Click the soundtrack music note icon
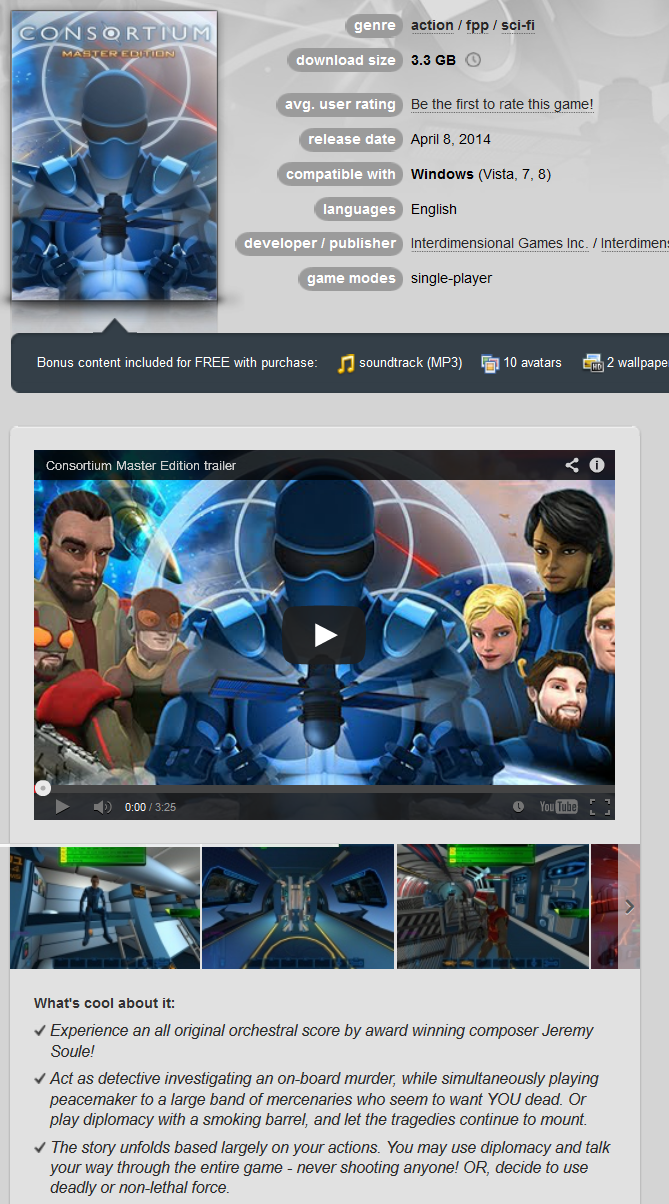This screenshot has height=1204, width=669. point(346,363)
